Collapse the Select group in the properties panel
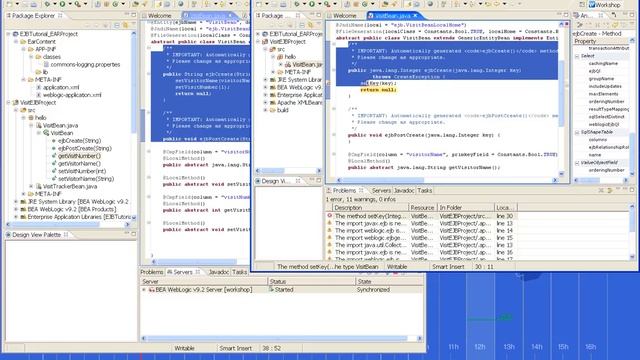This screenshot has height=360, width=640. pos(577,56)
